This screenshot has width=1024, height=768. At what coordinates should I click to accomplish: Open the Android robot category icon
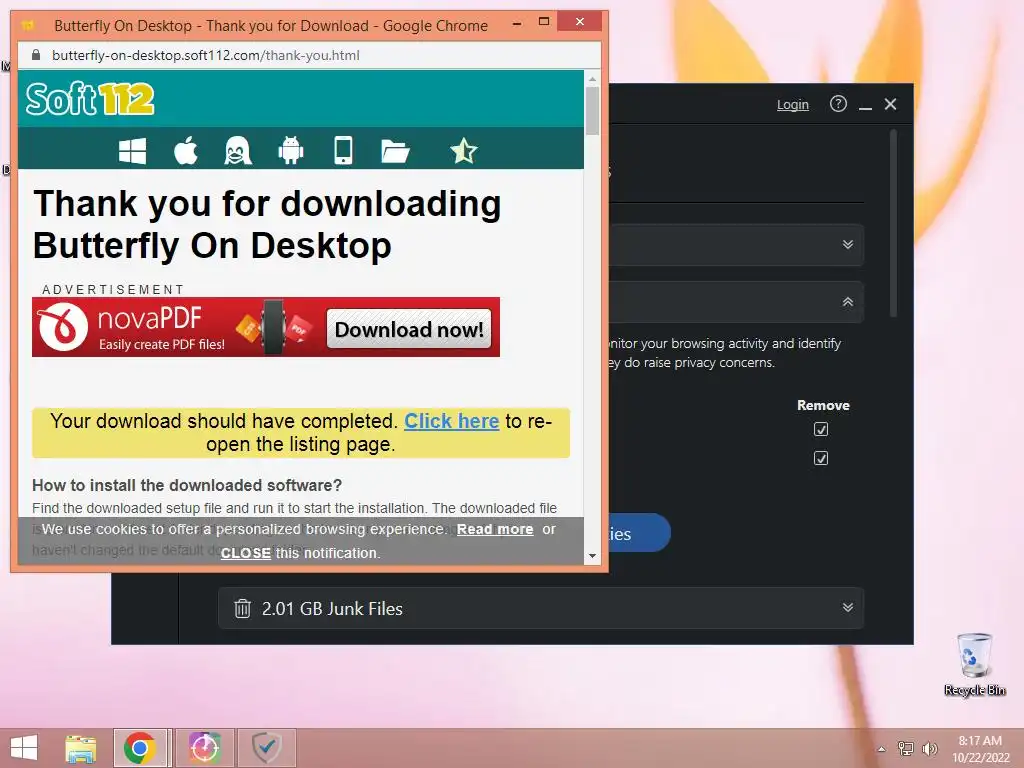291,150
